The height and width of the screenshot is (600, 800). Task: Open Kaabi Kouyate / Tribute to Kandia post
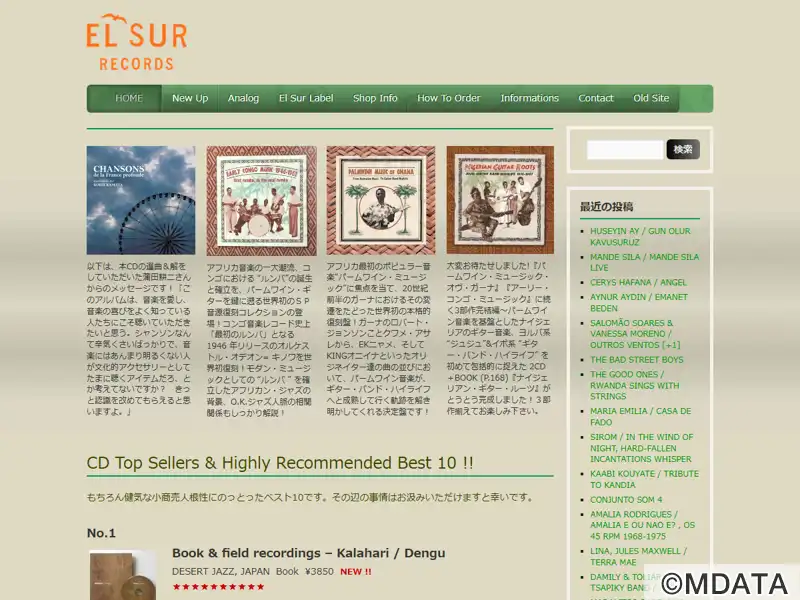click(644, 479)
